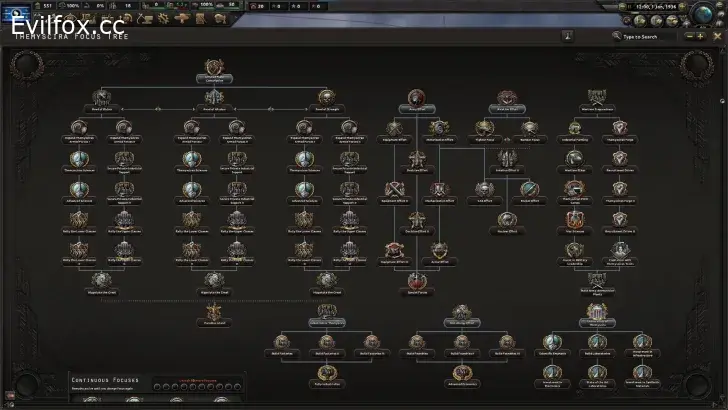Toggle the first continuous focus slot
The height and width of the screenshot is (410, 728).
pyautogui.click(x=92, y=400)
